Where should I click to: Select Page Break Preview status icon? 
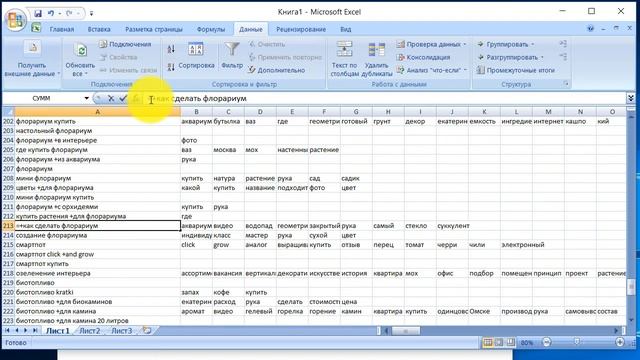click(x=510, y=342)
